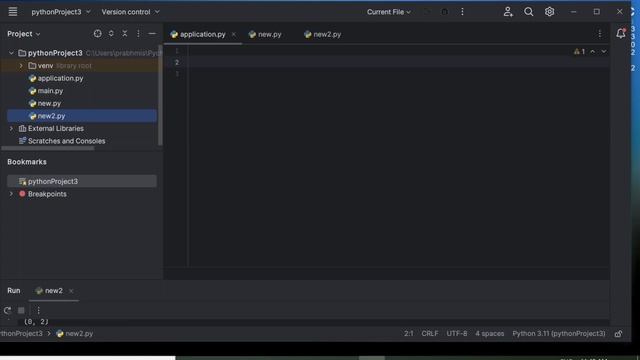This screenshot has height=360, width=640.
Task: Switch to the new2.py editor tab
Action: [322, 34]
